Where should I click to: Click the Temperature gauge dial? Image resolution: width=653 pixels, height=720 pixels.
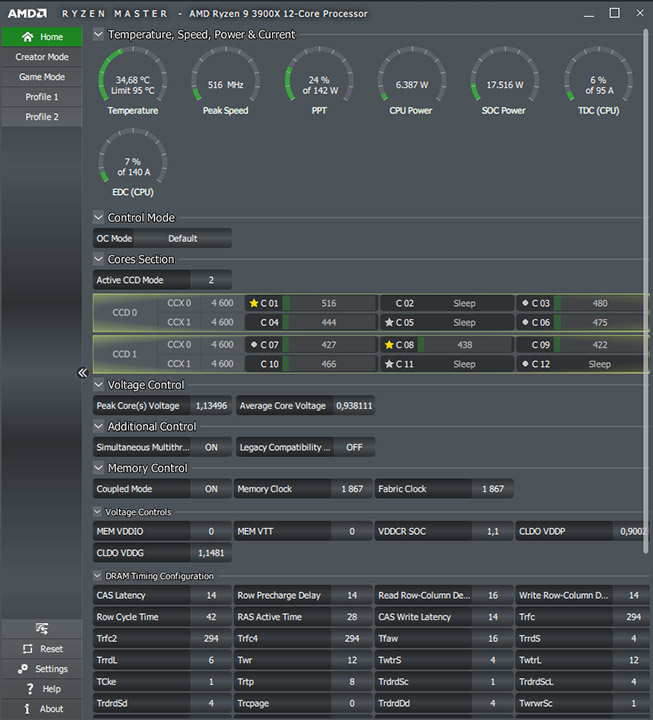click(x=133, y=75)
